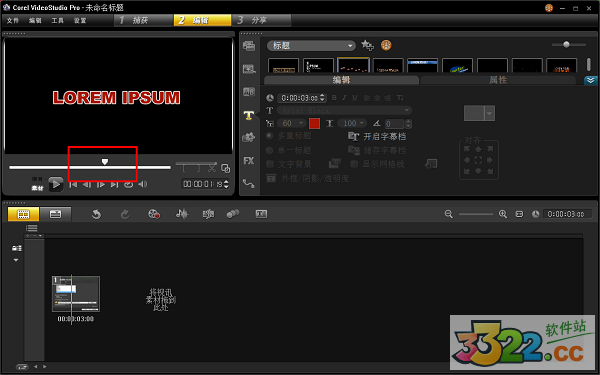Open the FX filter library icon
The height and width of the screenshot is (375, 600).
pos(249,161)
